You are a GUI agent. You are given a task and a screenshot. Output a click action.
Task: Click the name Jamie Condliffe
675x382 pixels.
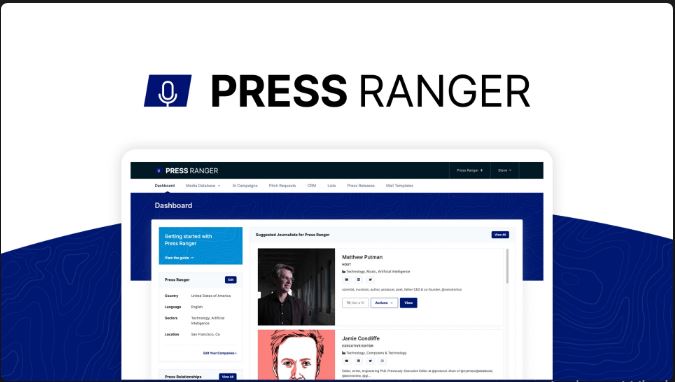pyautogui.click(x=361, y=339)
